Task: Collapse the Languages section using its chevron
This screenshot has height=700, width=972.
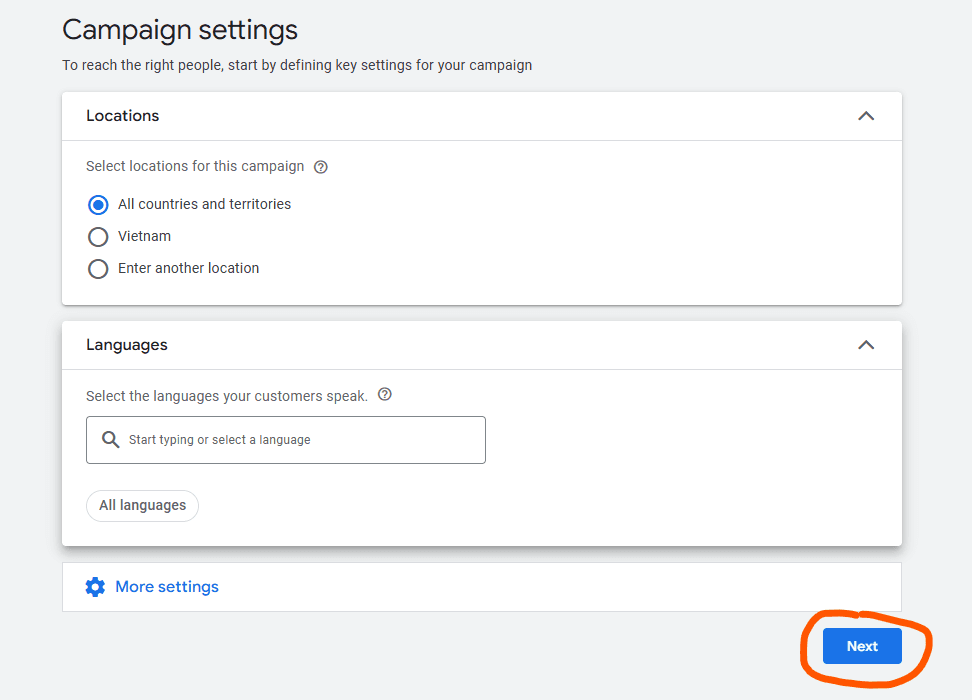Action: [x=866, y=345]
